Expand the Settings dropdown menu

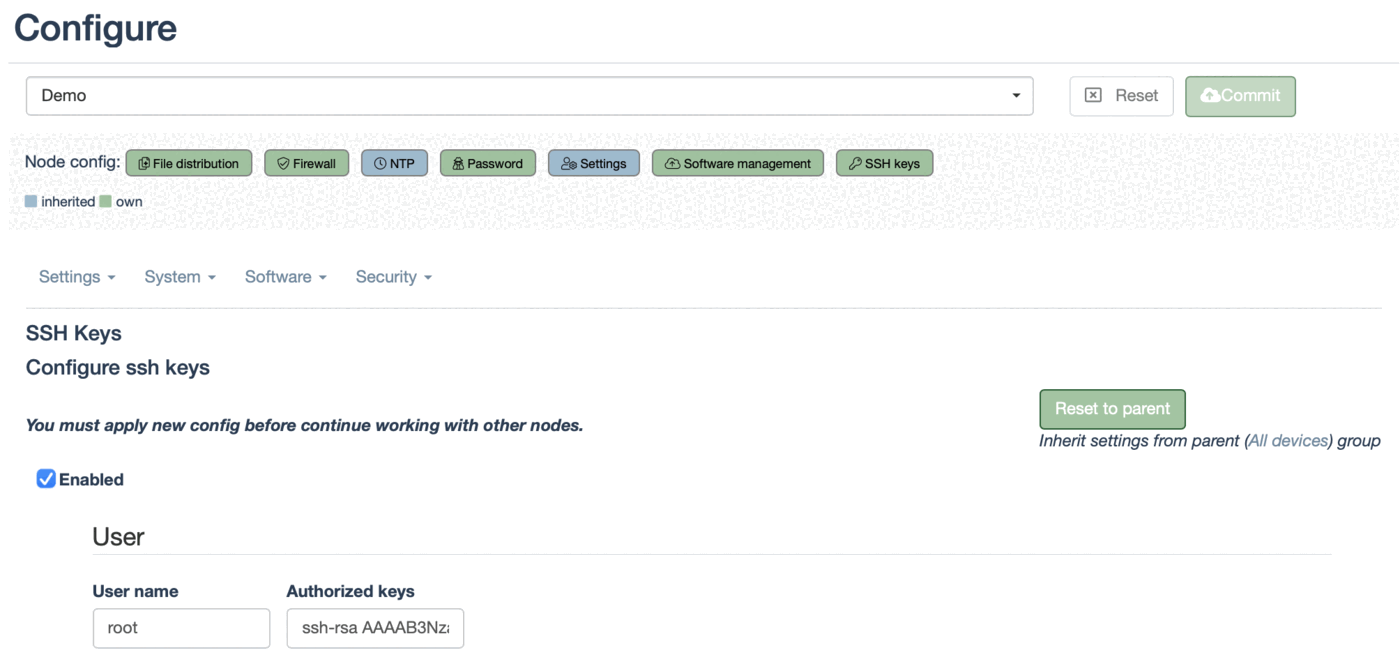tap(77, 277)
